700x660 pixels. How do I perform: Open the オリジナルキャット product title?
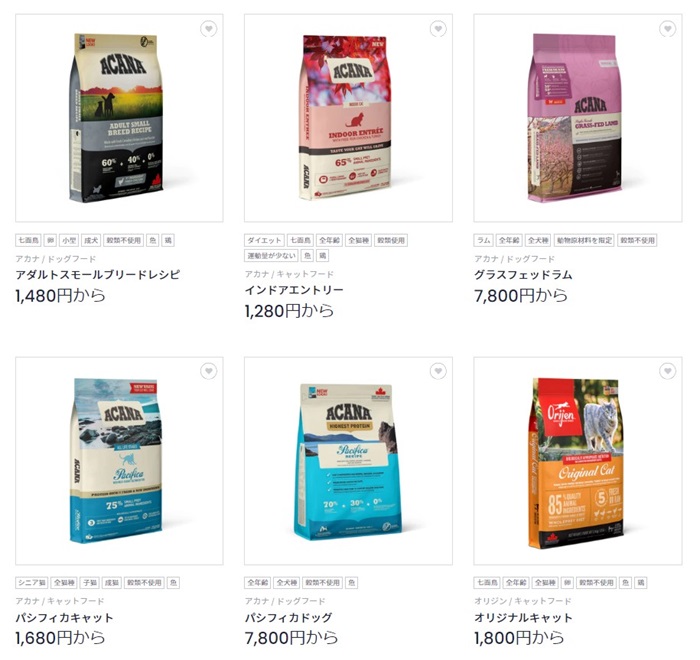tap(523, 618)
